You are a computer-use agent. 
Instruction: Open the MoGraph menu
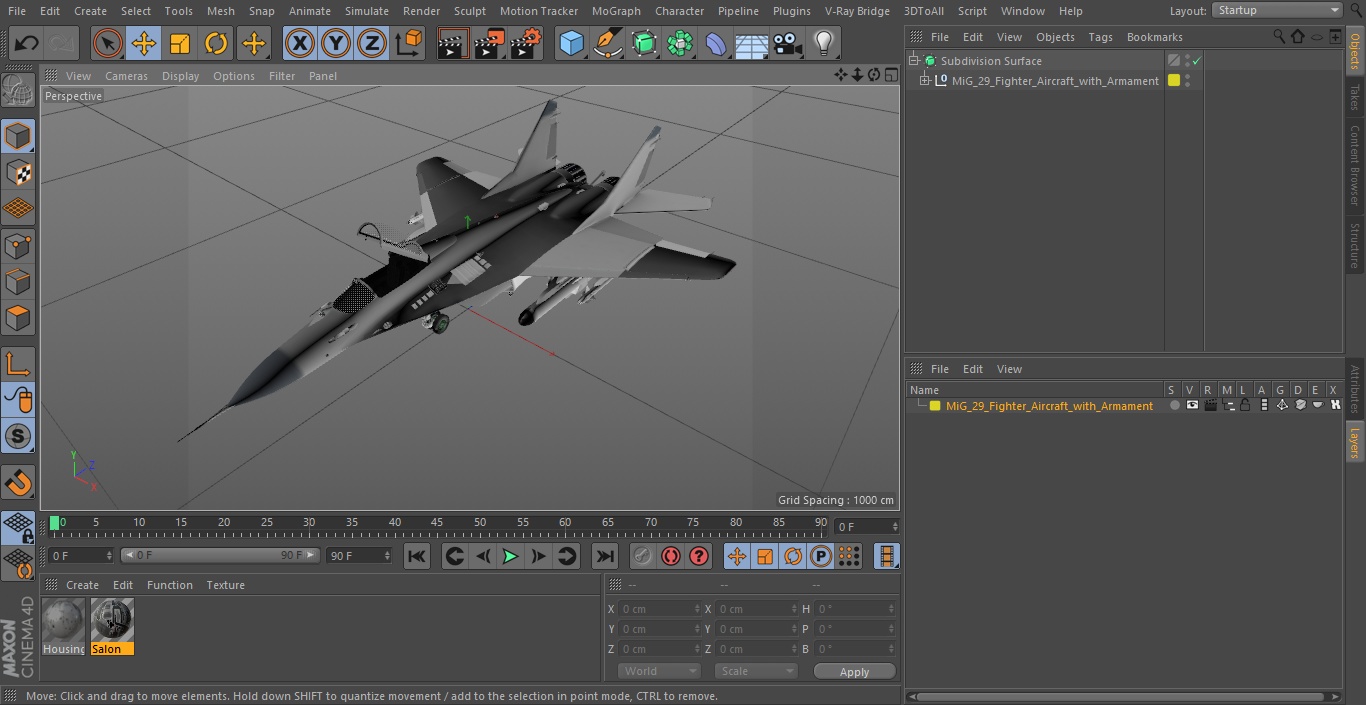[616, 11]
